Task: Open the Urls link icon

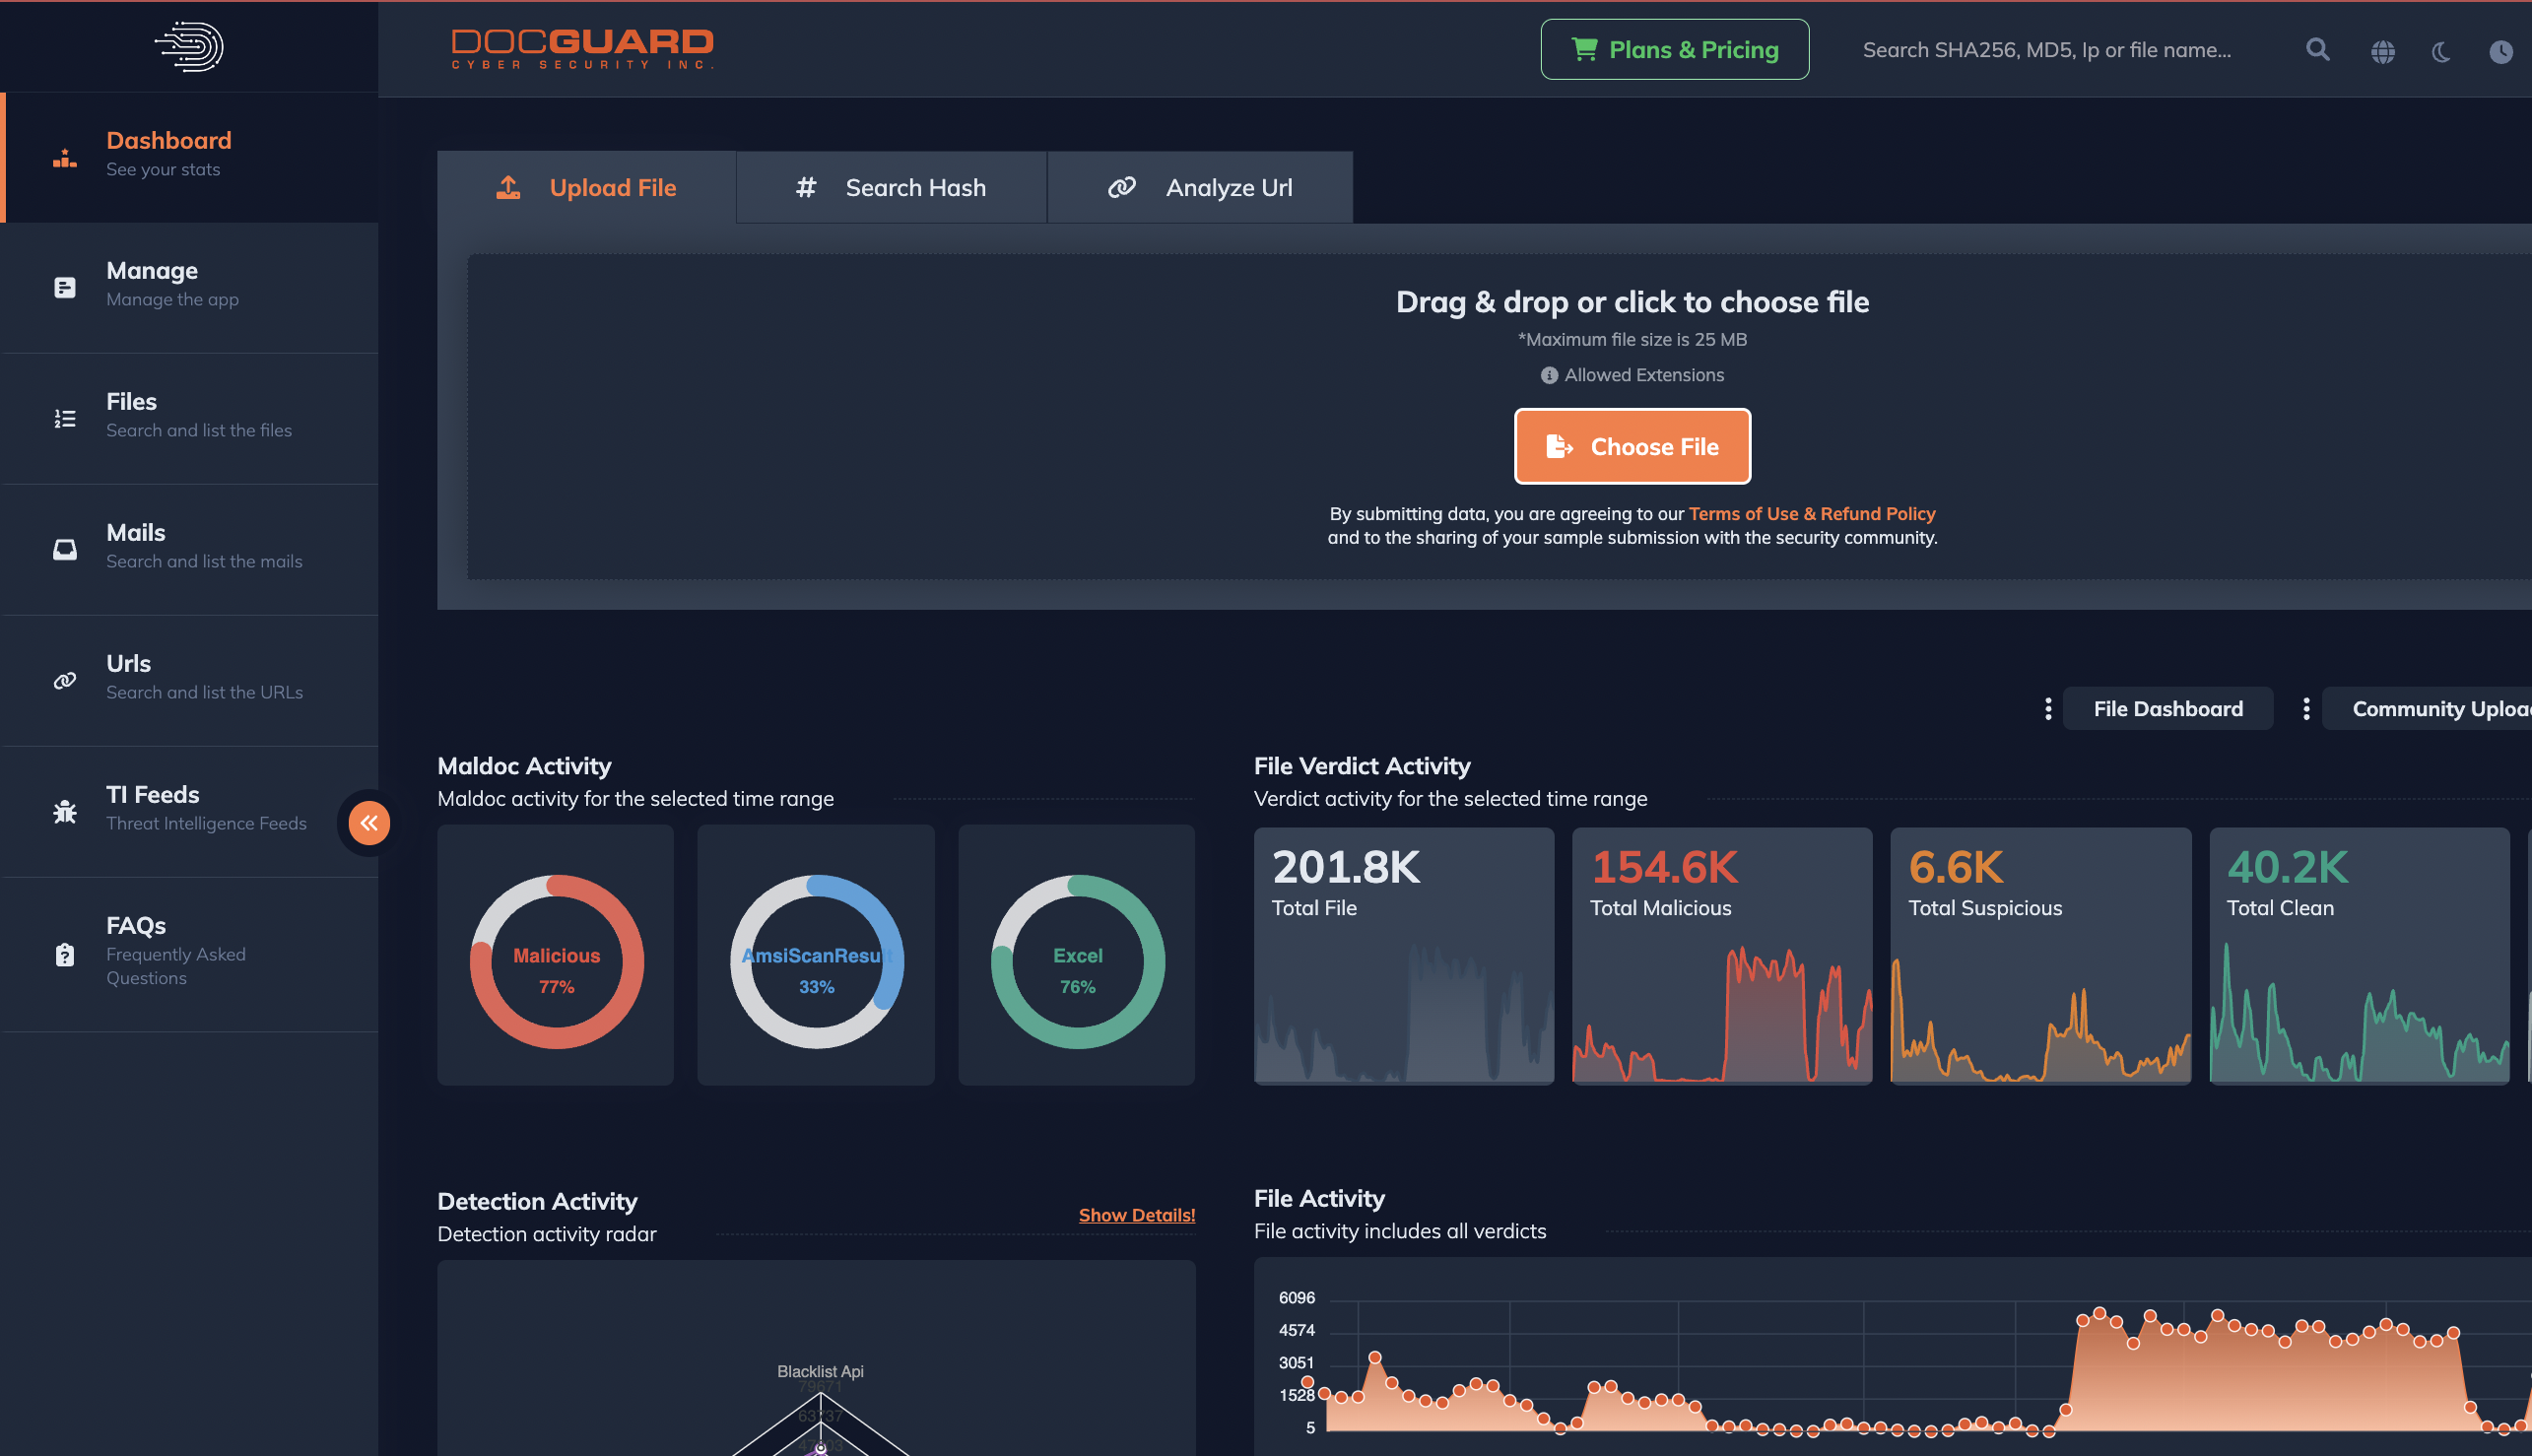Action: pos(65,680)
